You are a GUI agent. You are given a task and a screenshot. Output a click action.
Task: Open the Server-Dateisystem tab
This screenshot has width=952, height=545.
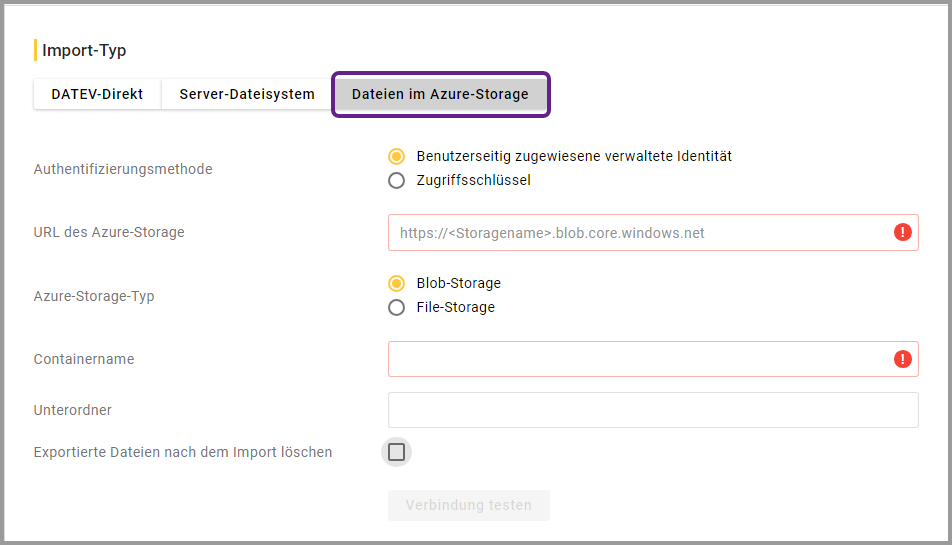tap(247, 95)
